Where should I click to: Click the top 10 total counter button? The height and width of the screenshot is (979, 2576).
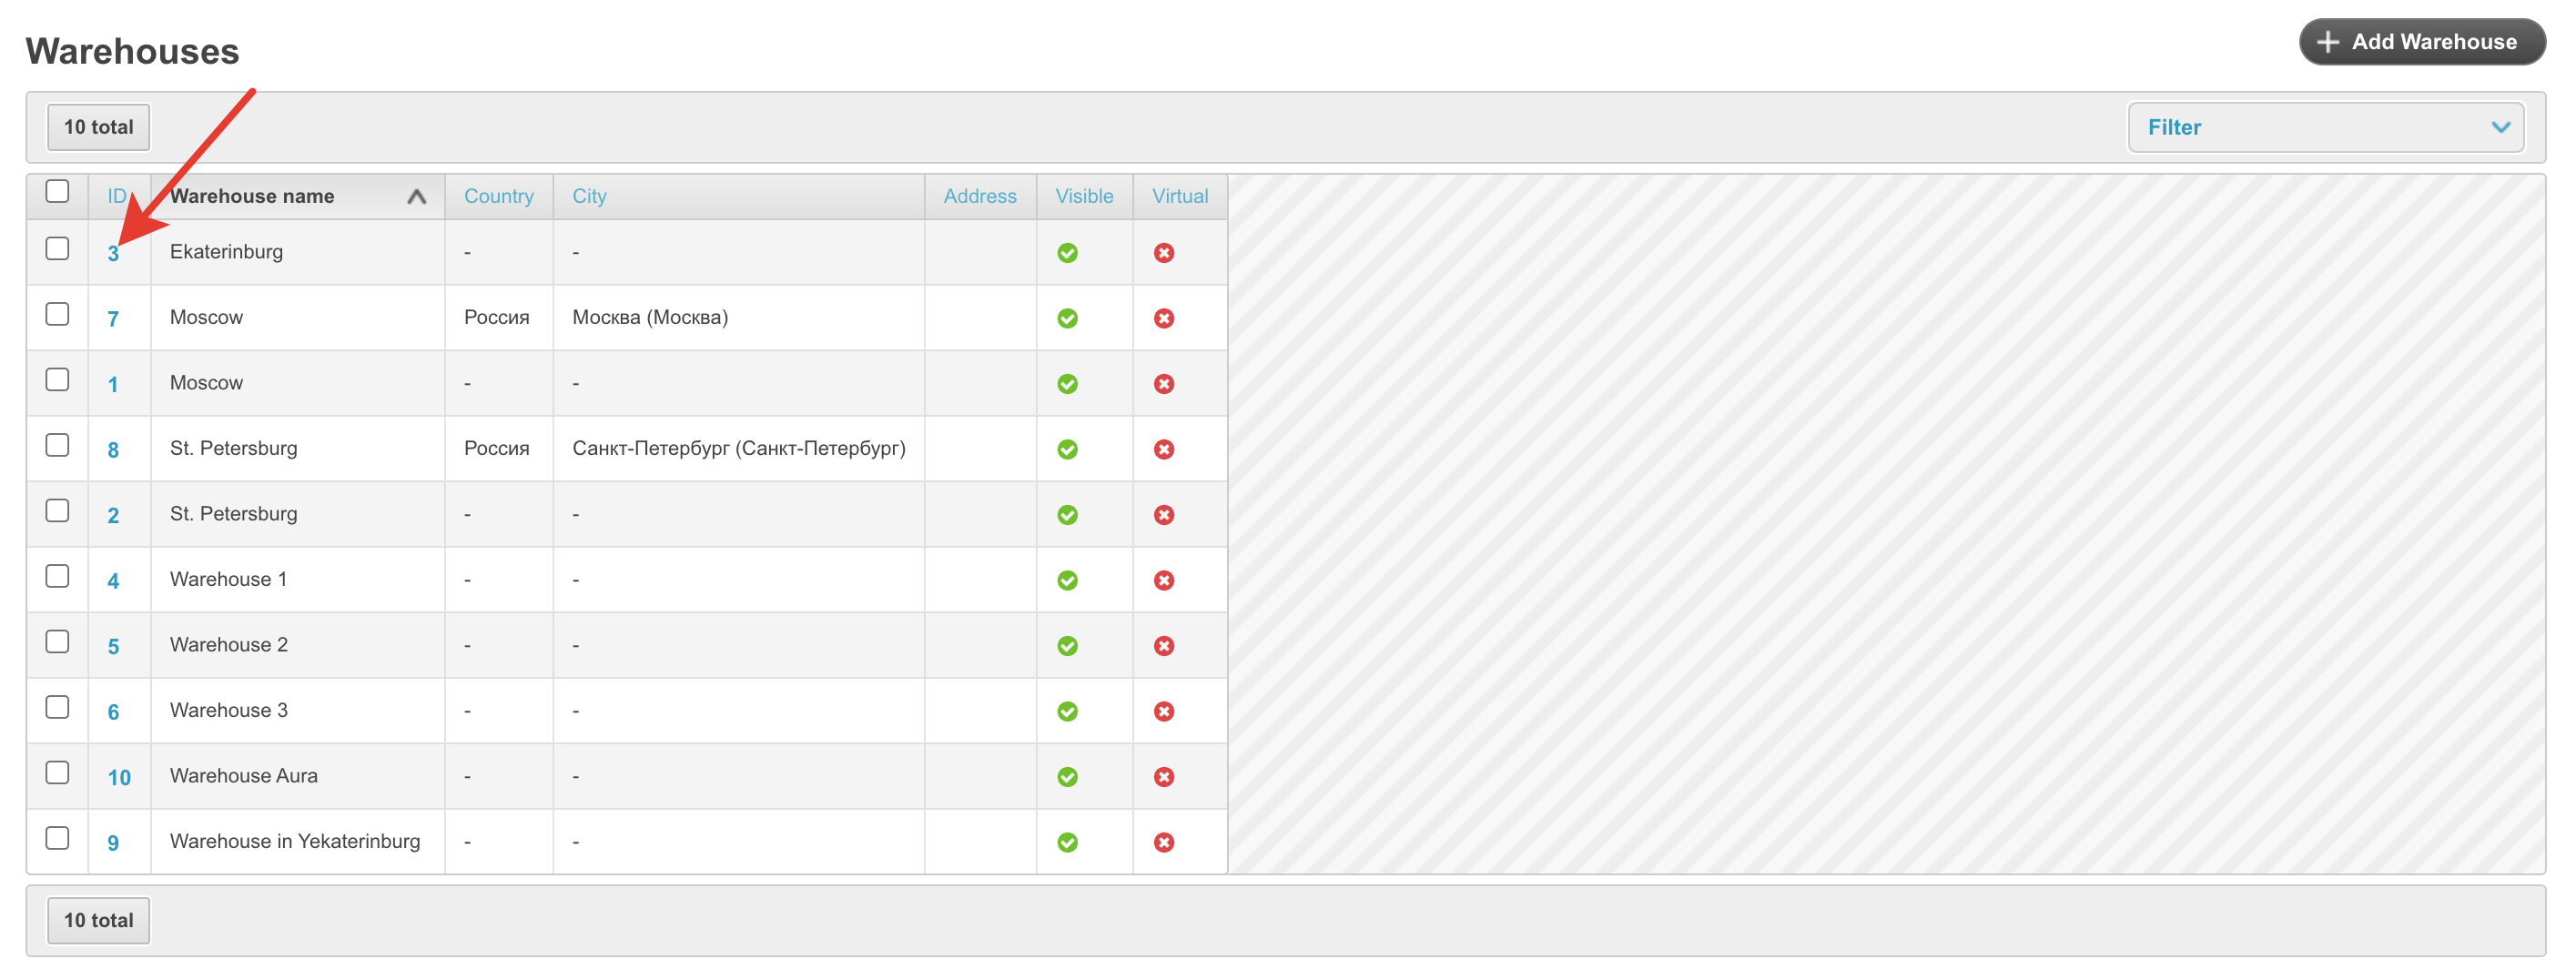click(x=98, y=127)
